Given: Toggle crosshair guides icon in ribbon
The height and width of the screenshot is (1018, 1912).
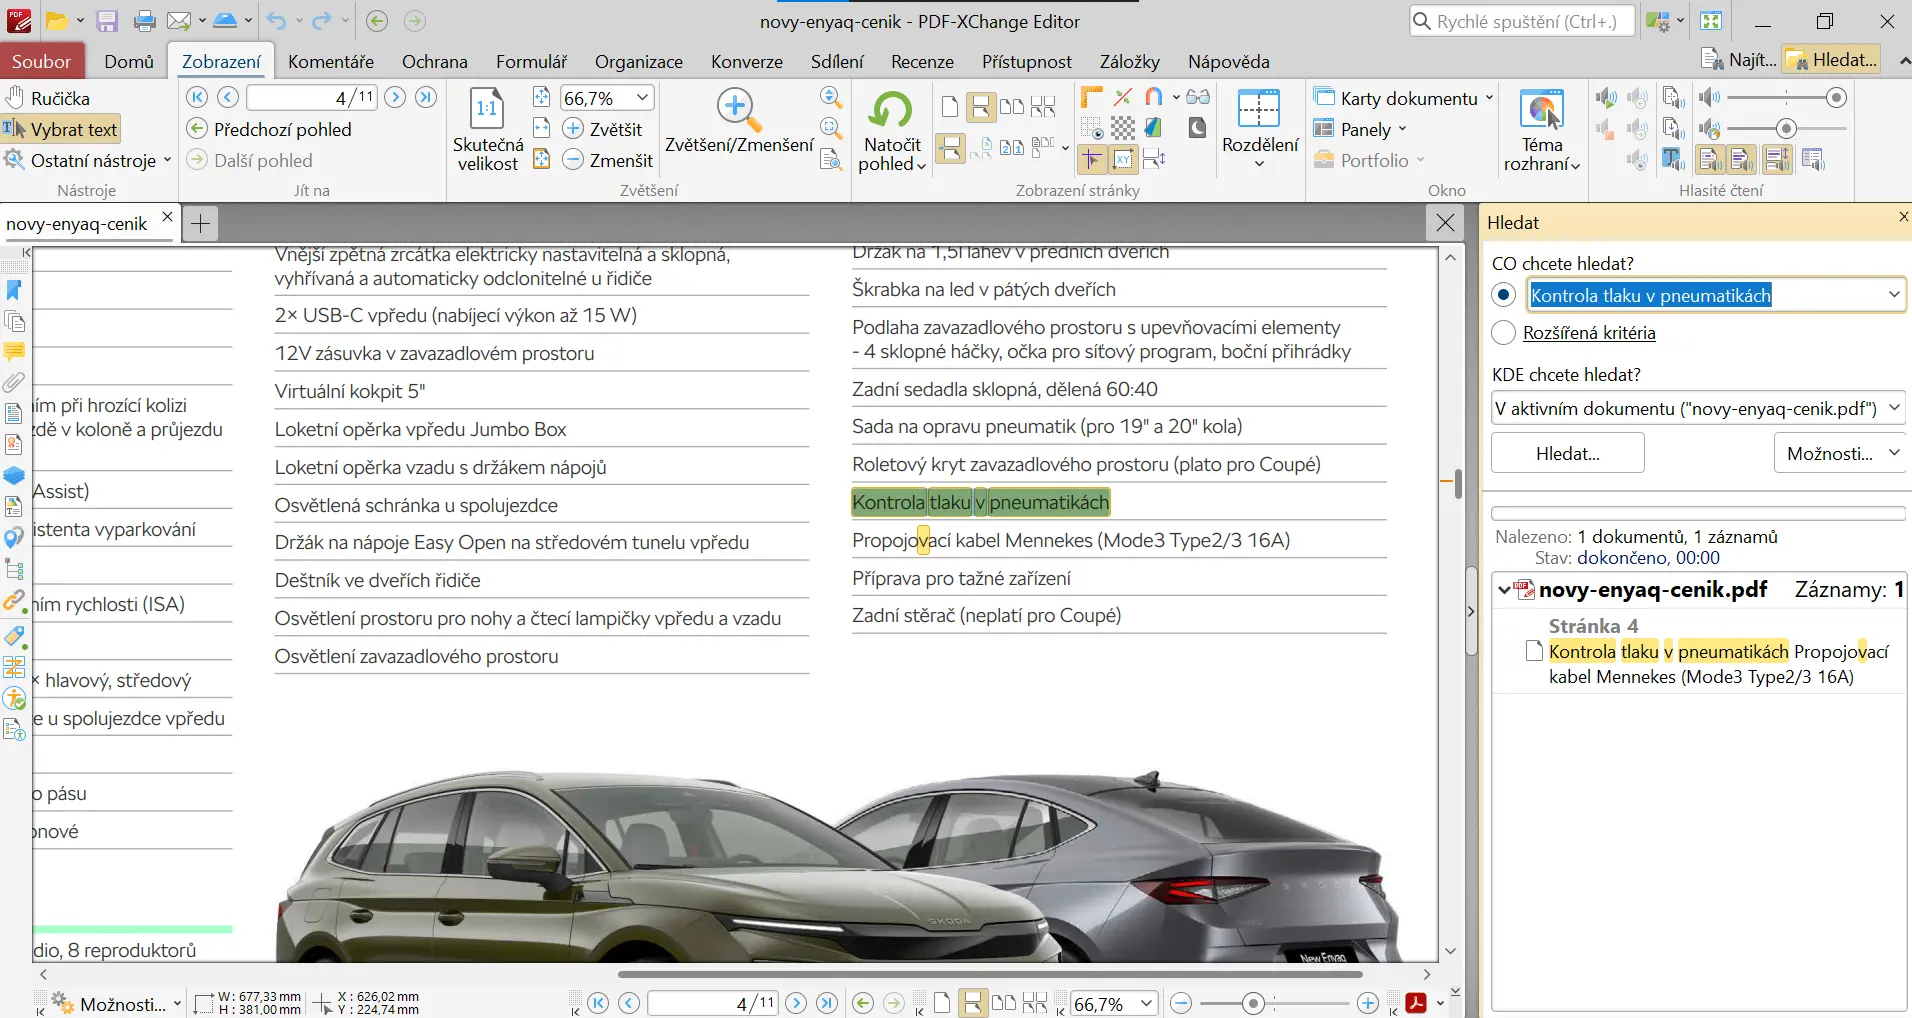Looking at the screenshot, I should 1092,159.
